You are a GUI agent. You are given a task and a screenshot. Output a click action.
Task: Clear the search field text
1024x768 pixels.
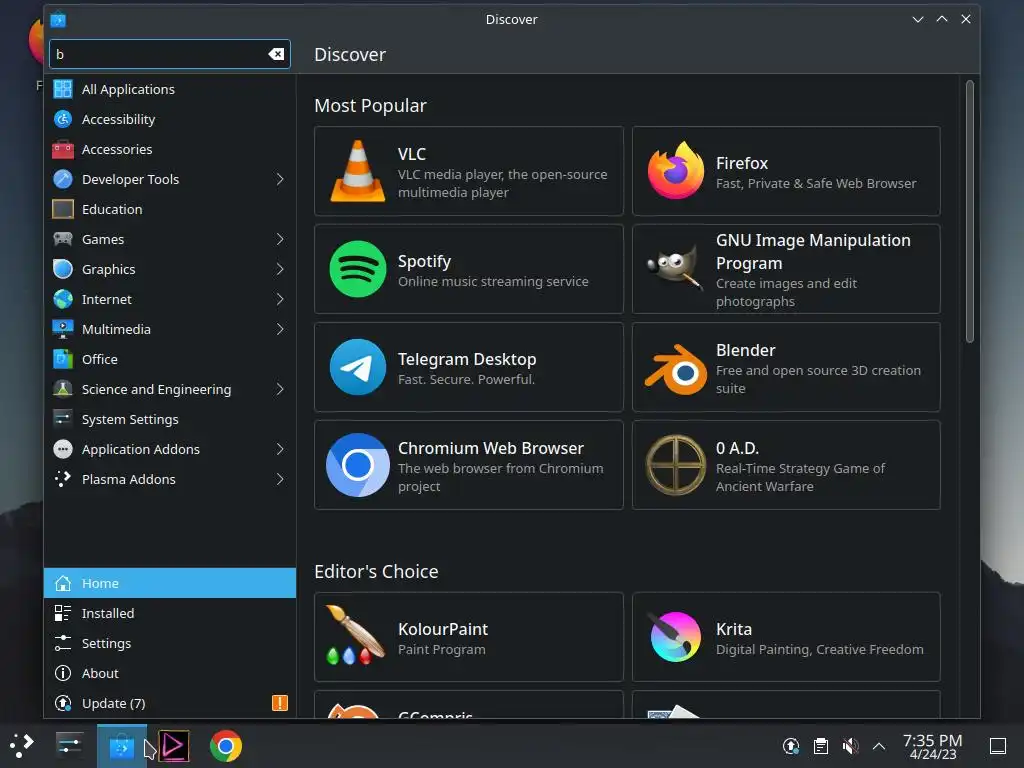point(276,54)
